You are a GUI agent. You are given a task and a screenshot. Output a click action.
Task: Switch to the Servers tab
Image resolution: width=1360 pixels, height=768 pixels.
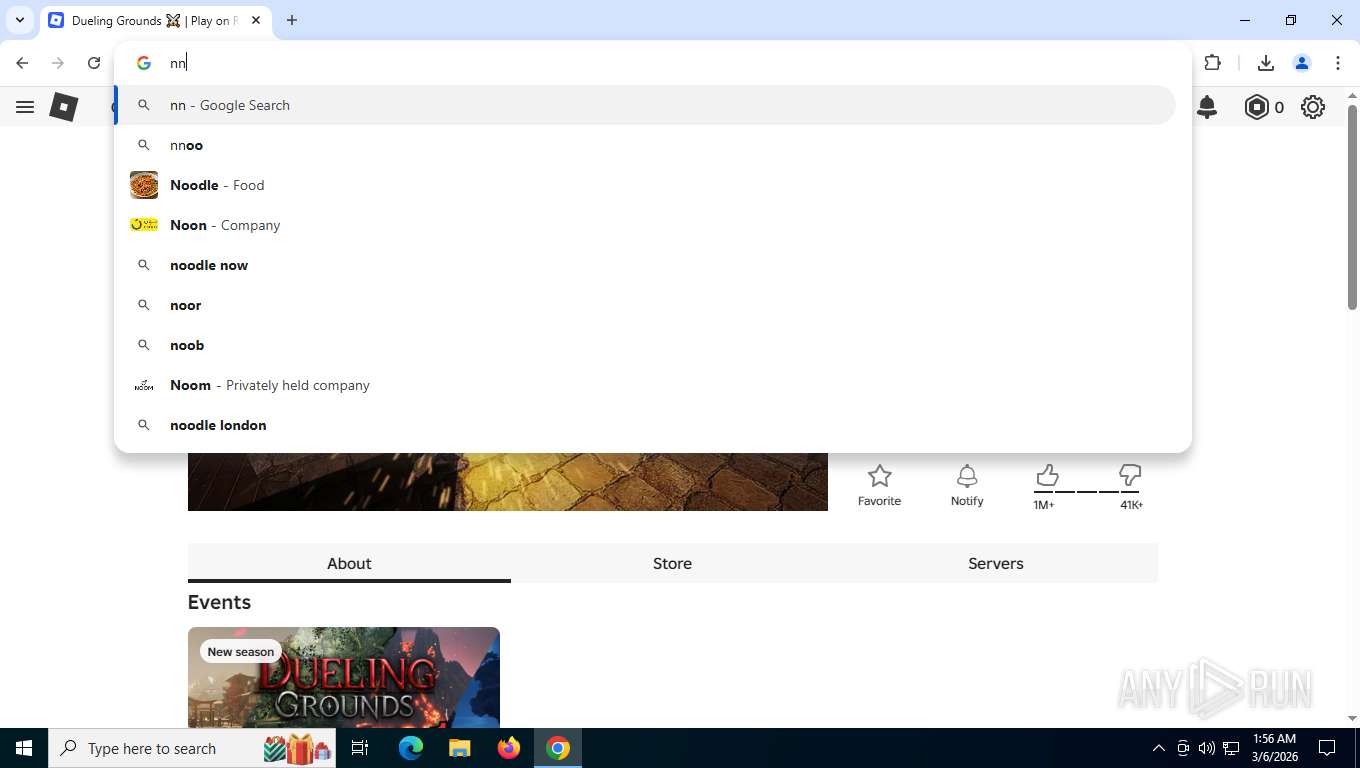pos(996,563)
